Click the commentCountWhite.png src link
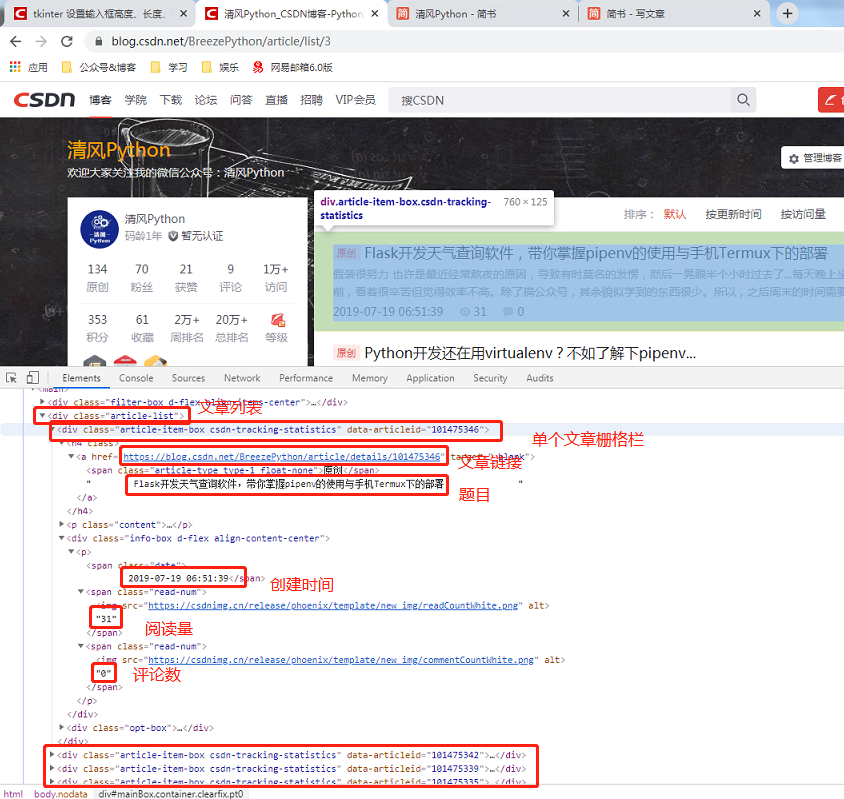 tap(341, 660)
